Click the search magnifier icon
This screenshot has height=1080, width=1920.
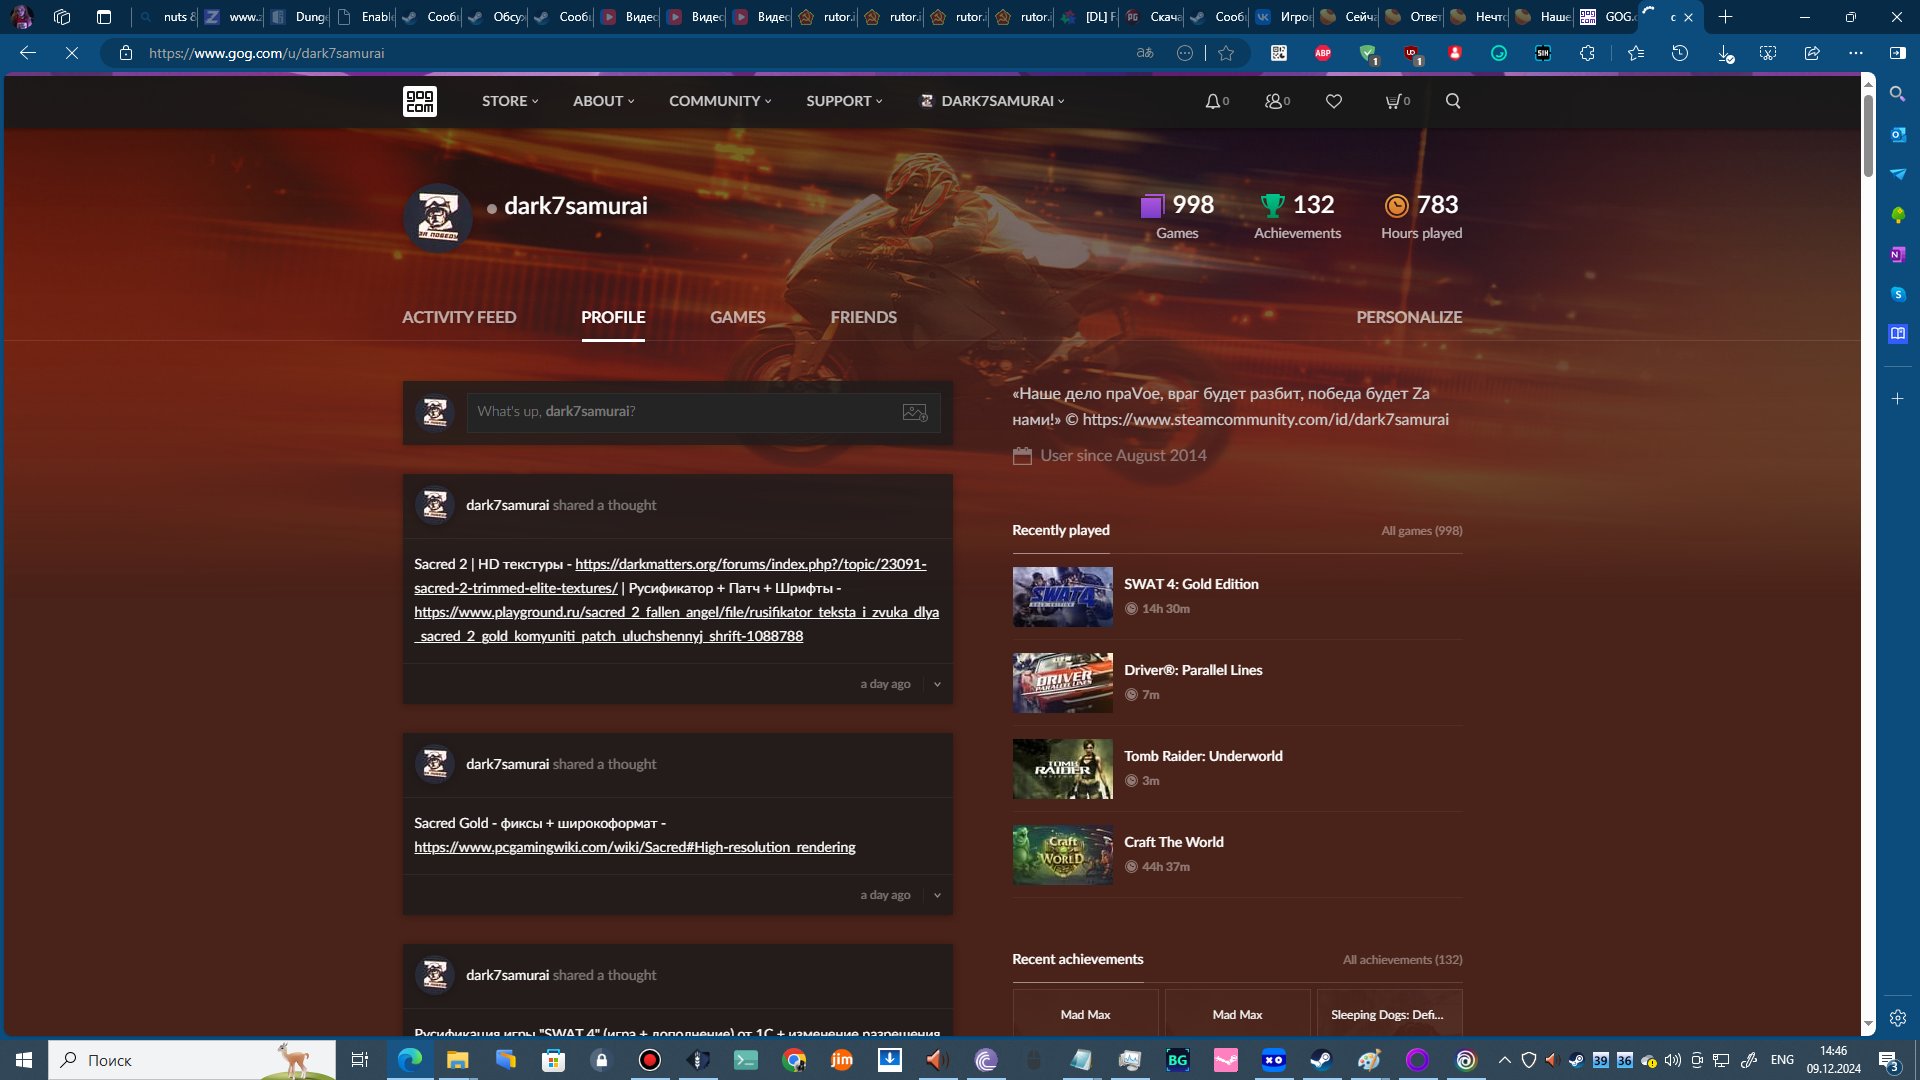coord(1452,102)
